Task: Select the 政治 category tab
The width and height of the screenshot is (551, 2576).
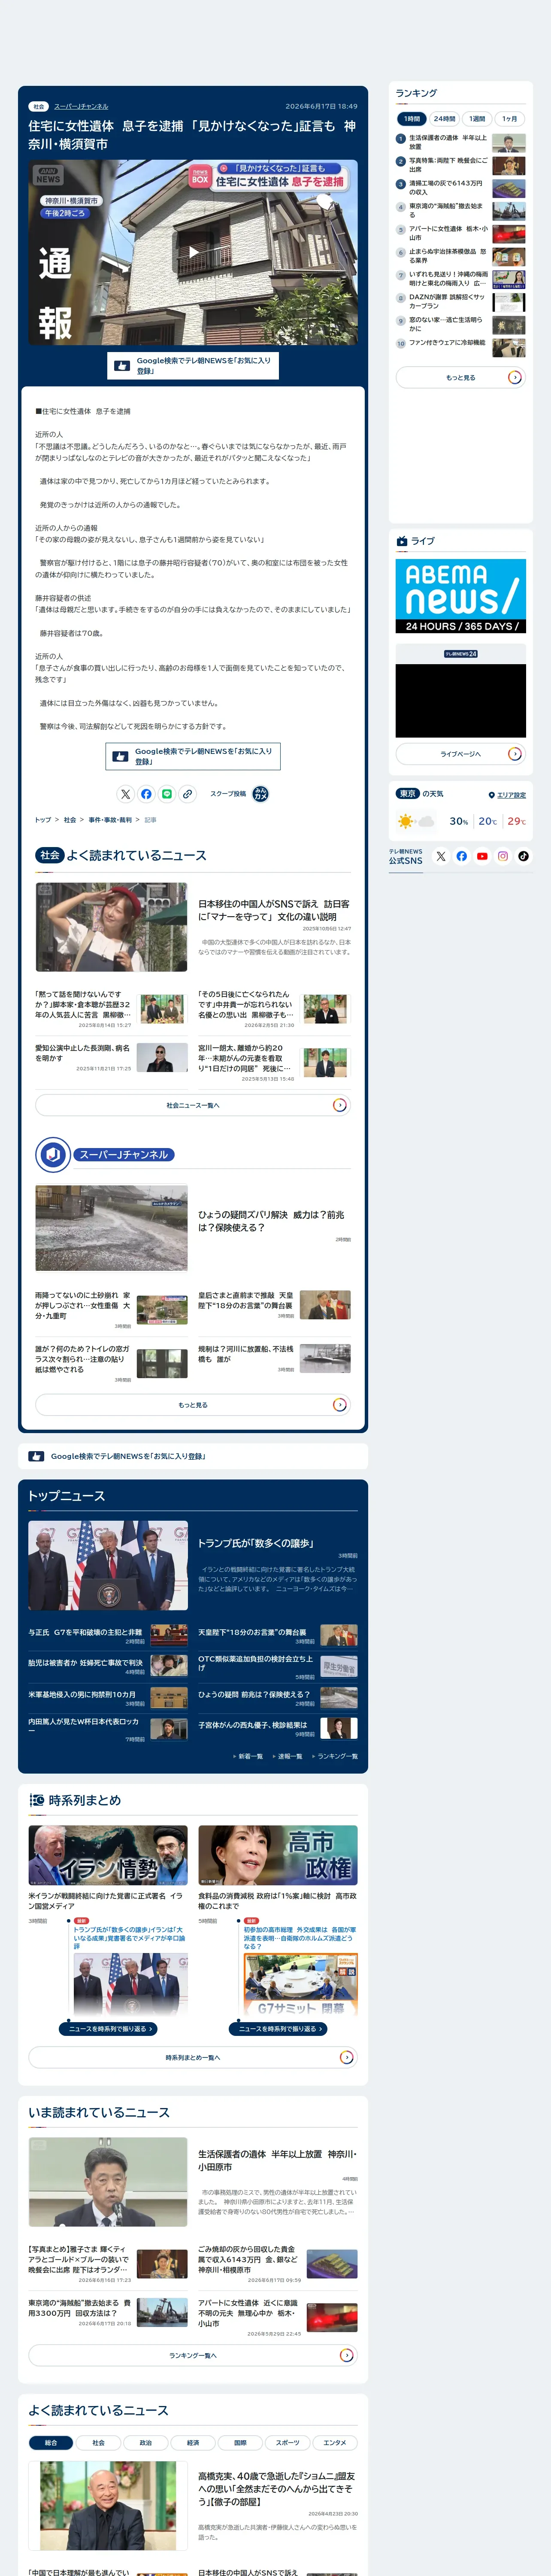Action: point(146,2442)
